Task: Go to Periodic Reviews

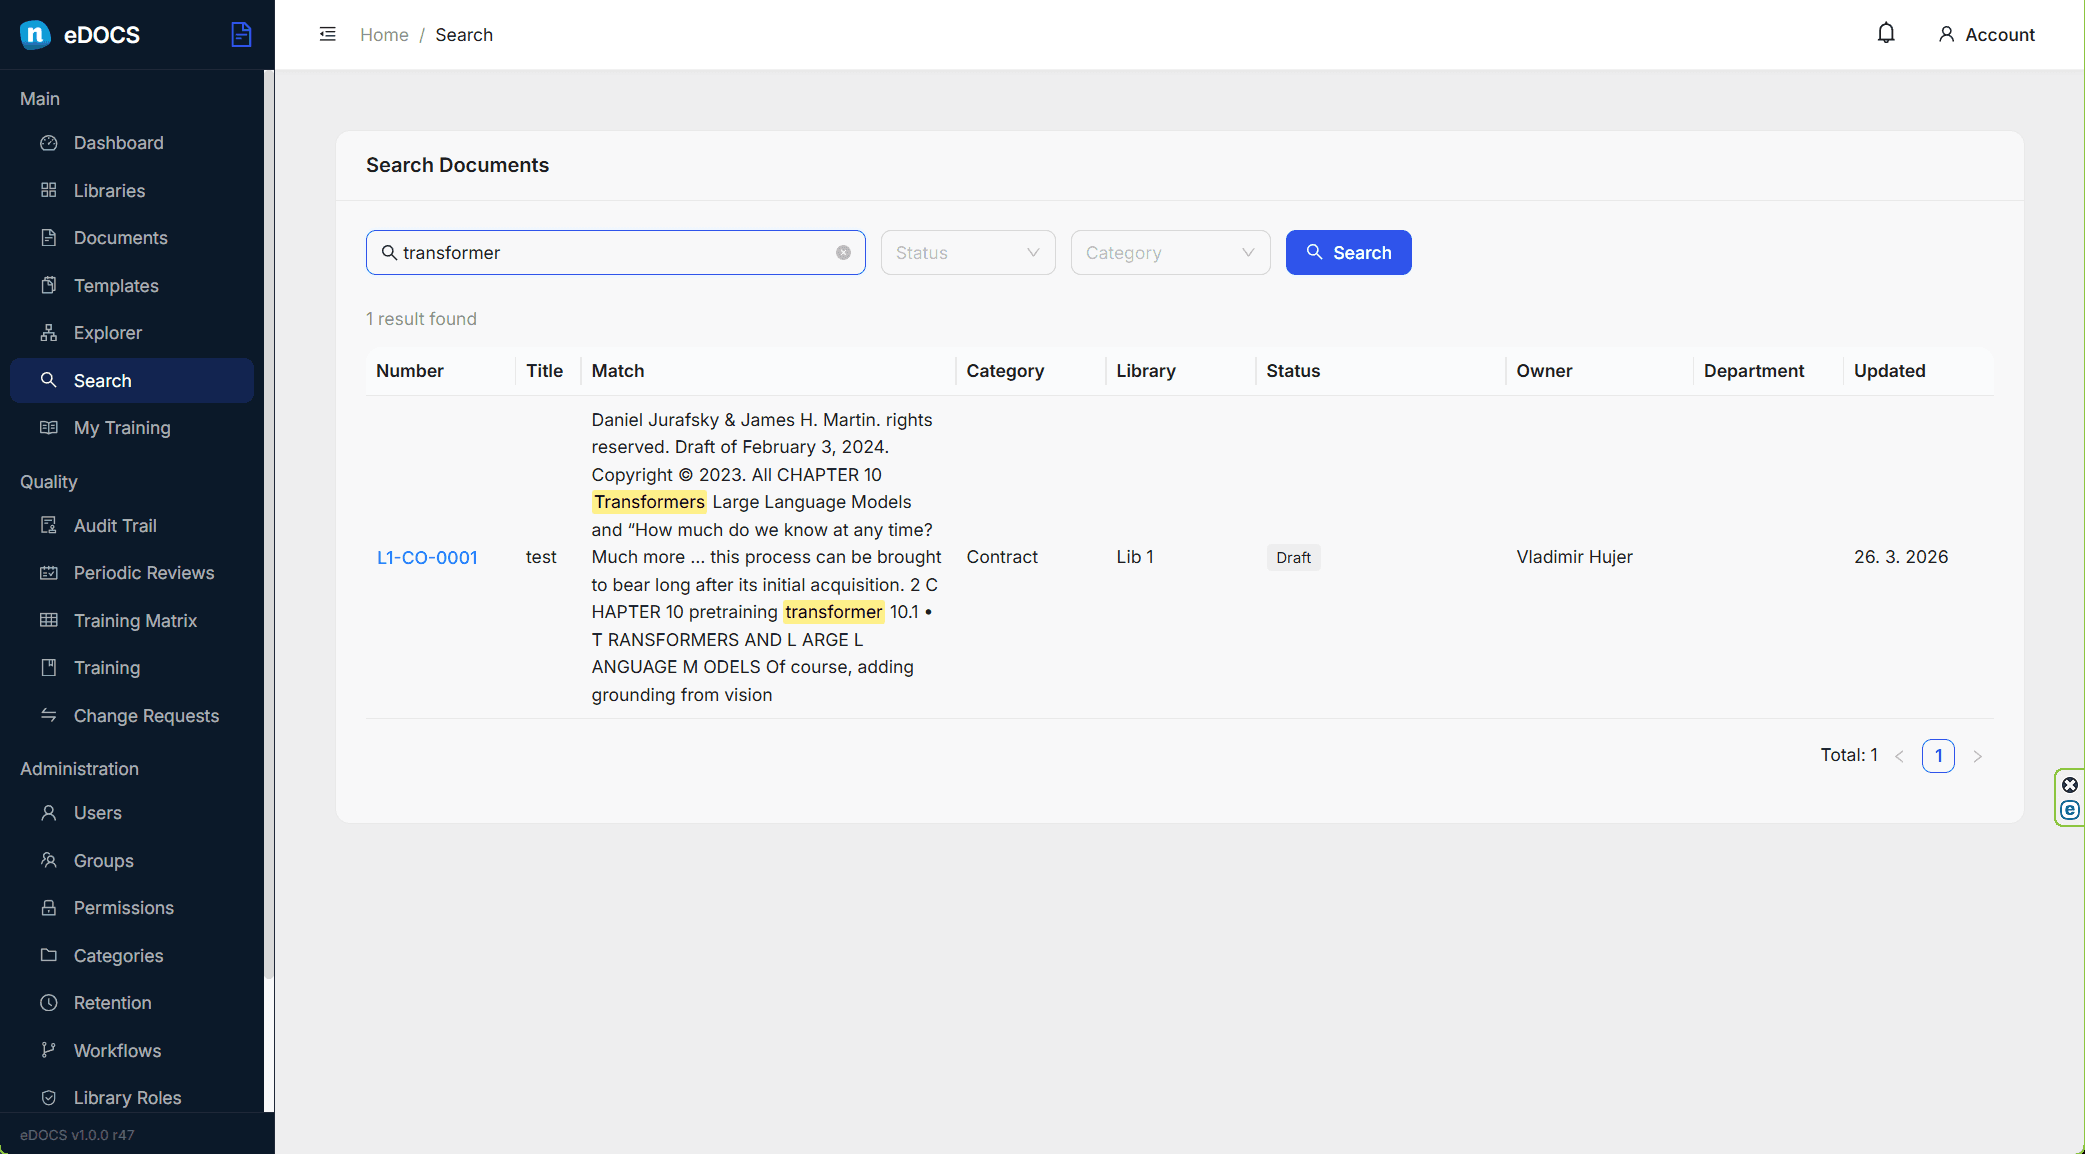Action: pos(132,573)
